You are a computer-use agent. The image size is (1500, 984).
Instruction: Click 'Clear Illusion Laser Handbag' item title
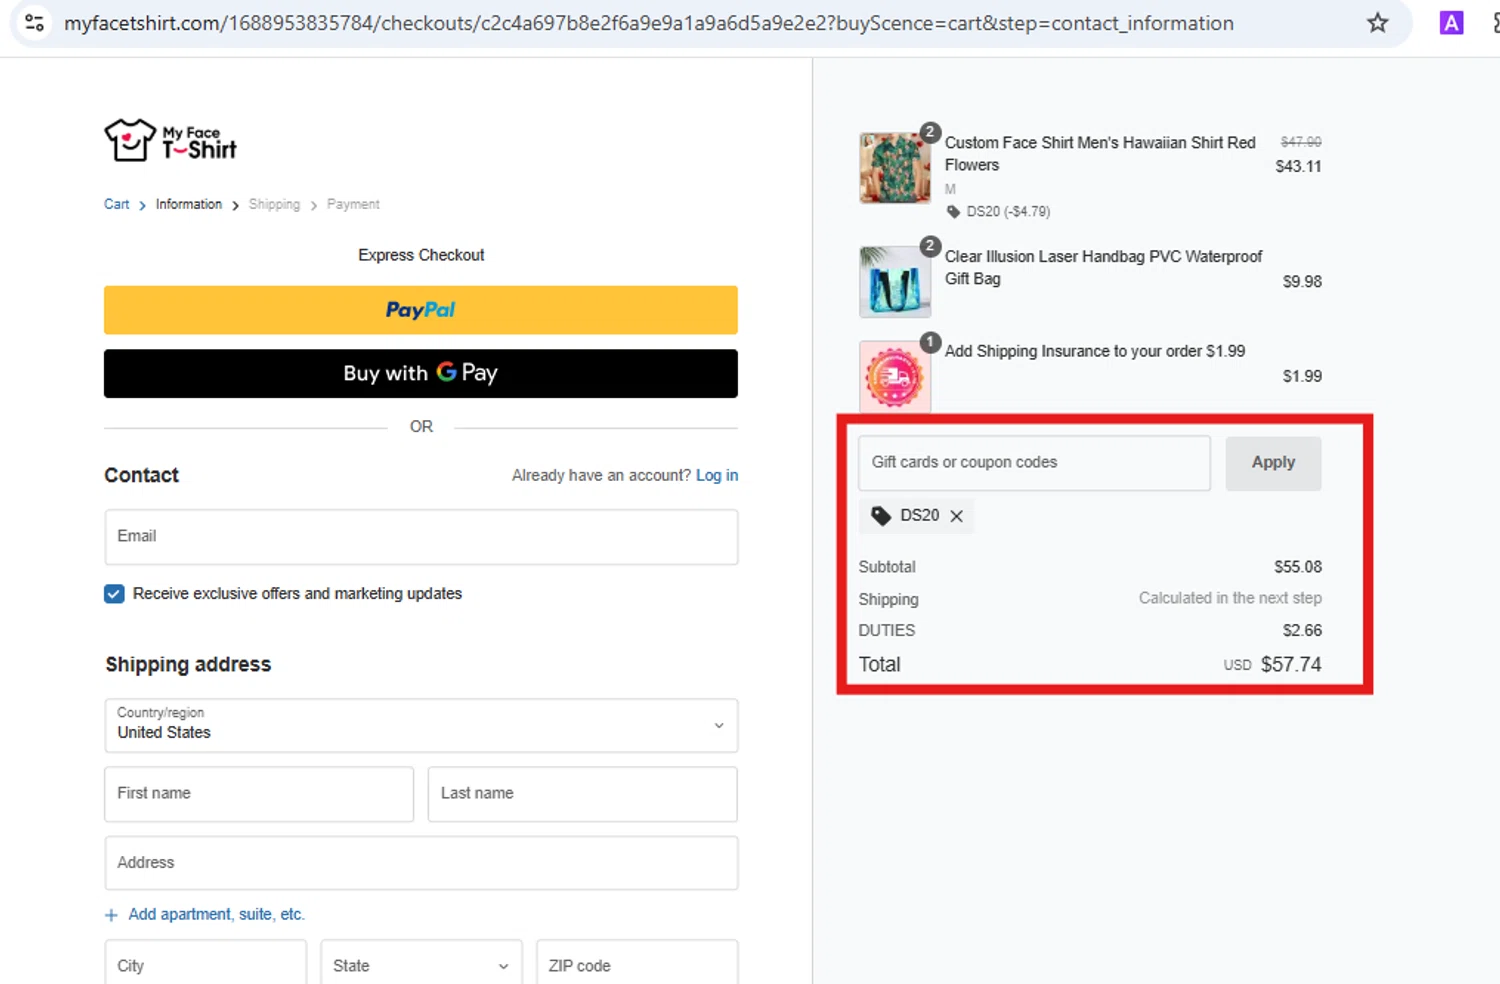1103,267
